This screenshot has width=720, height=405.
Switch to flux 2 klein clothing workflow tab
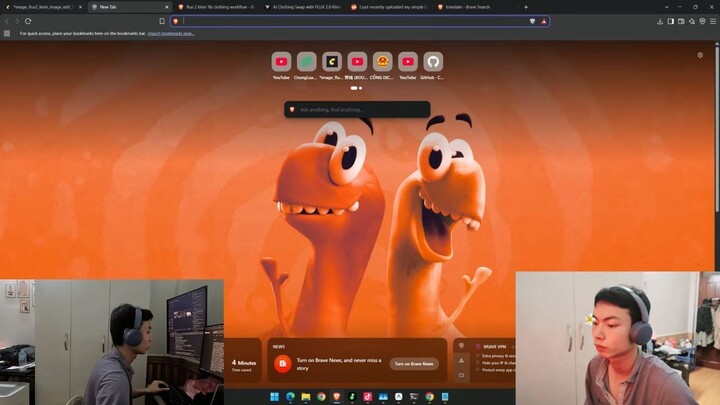216,7
